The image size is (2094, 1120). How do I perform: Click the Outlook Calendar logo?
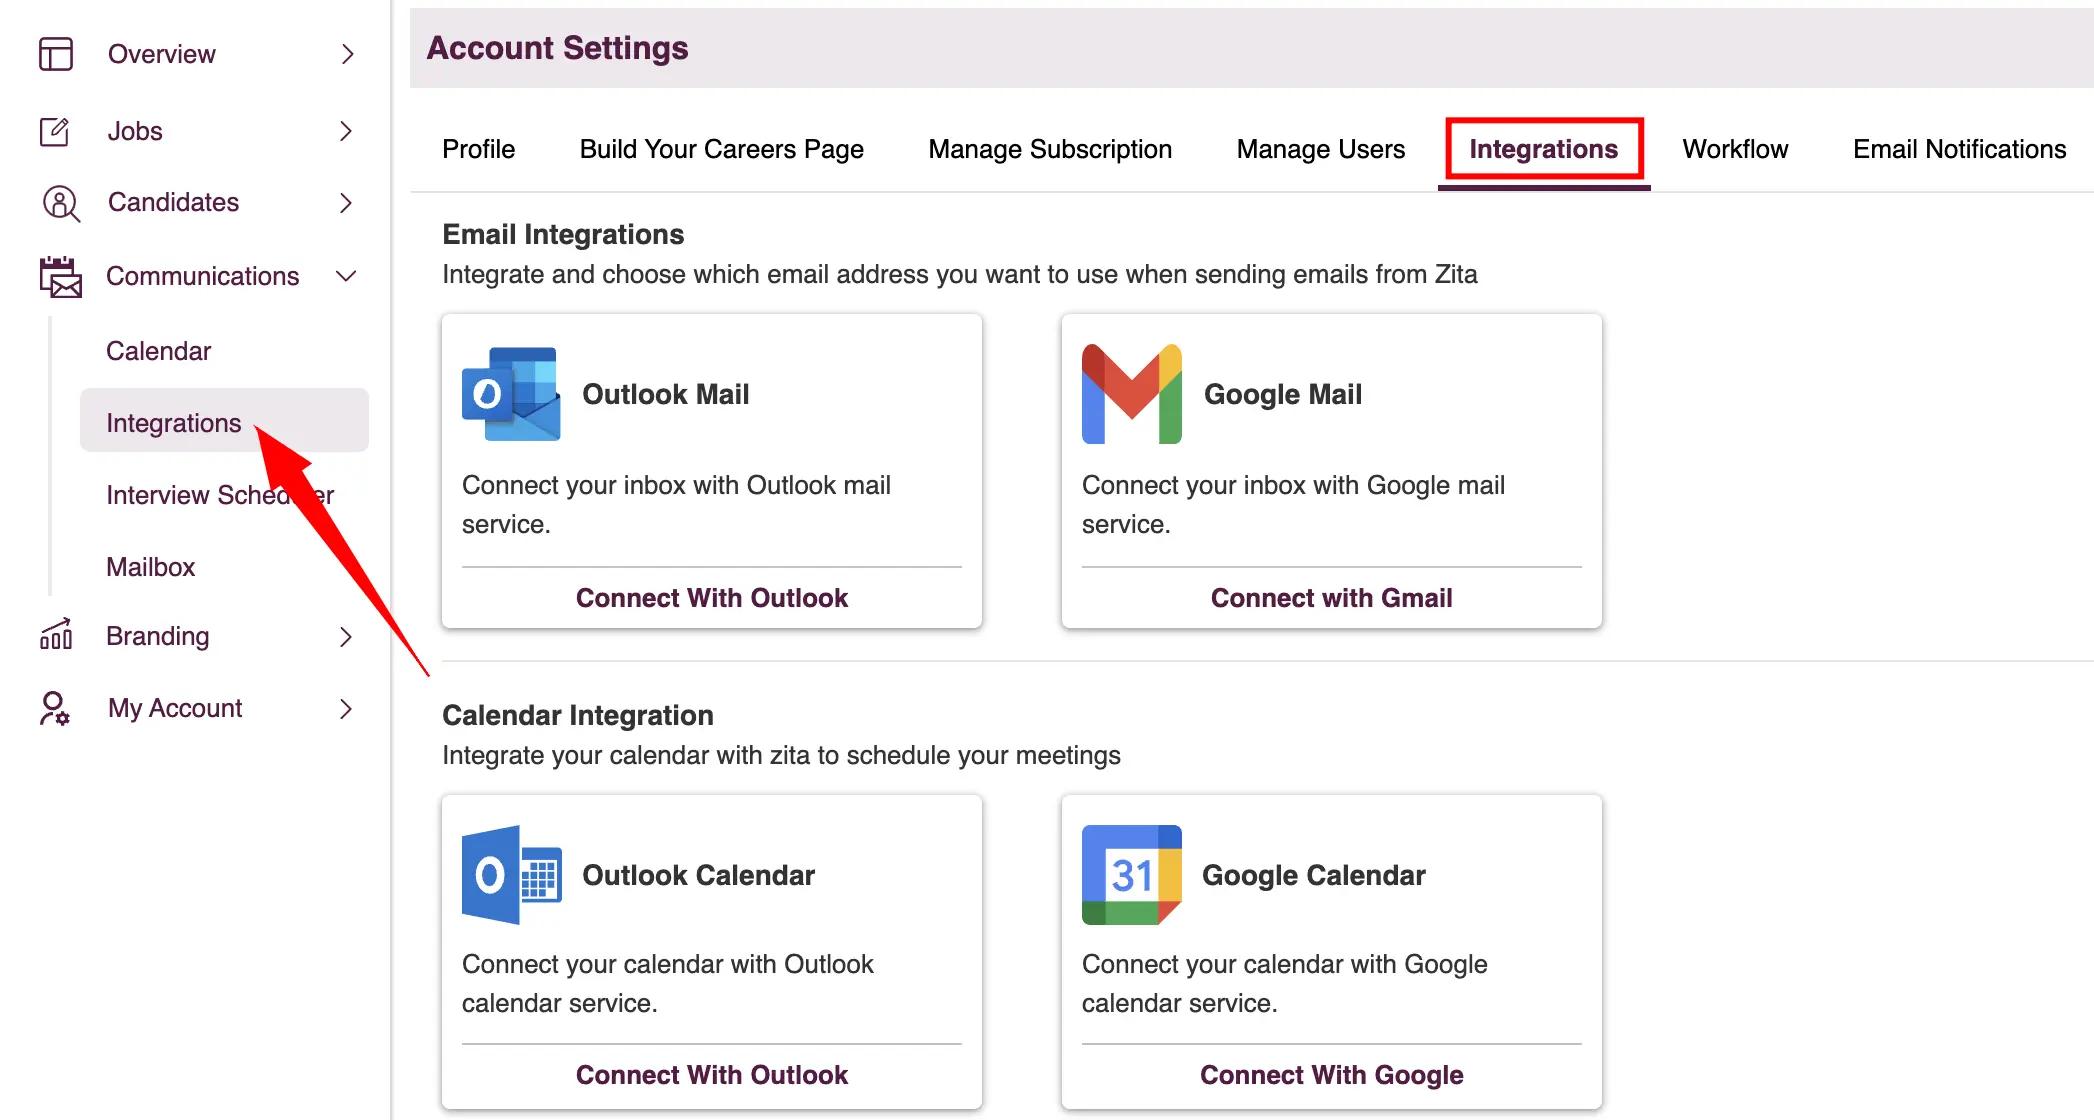point(511,875)
